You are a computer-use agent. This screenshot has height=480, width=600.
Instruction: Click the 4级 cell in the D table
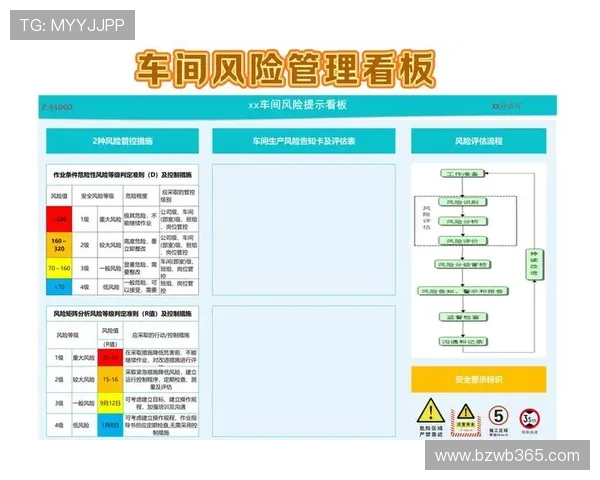[x=85, y=287]
